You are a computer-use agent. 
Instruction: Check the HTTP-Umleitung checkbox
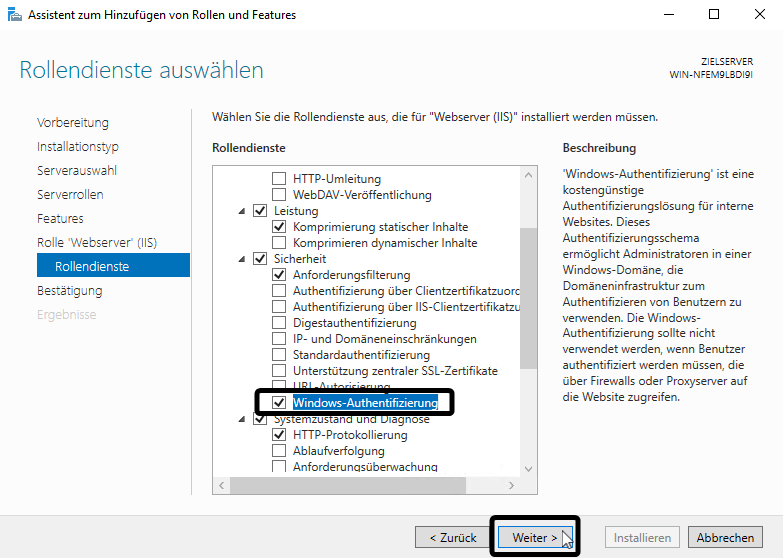pyautogui.click(x=279, y=179)
